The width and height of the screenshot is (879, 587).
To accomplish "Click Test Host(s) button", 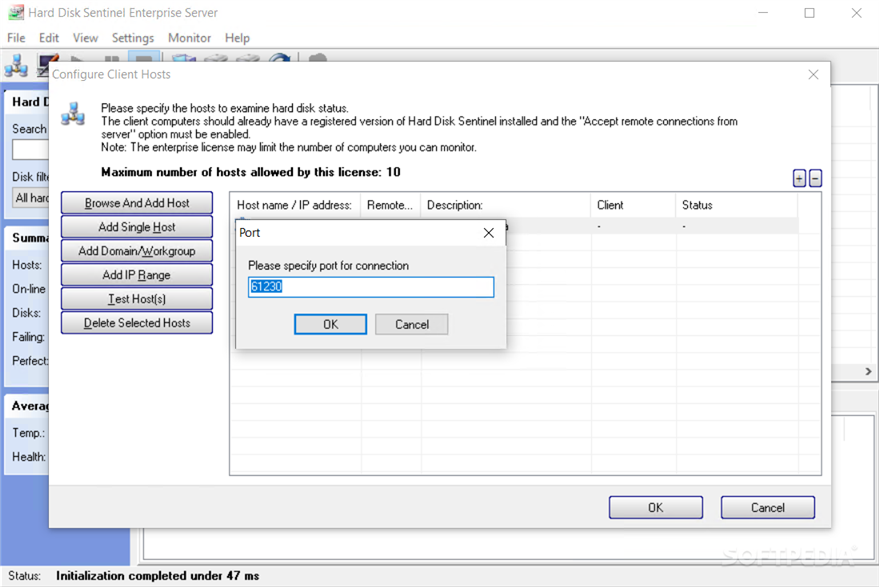I will click(137, 299).
